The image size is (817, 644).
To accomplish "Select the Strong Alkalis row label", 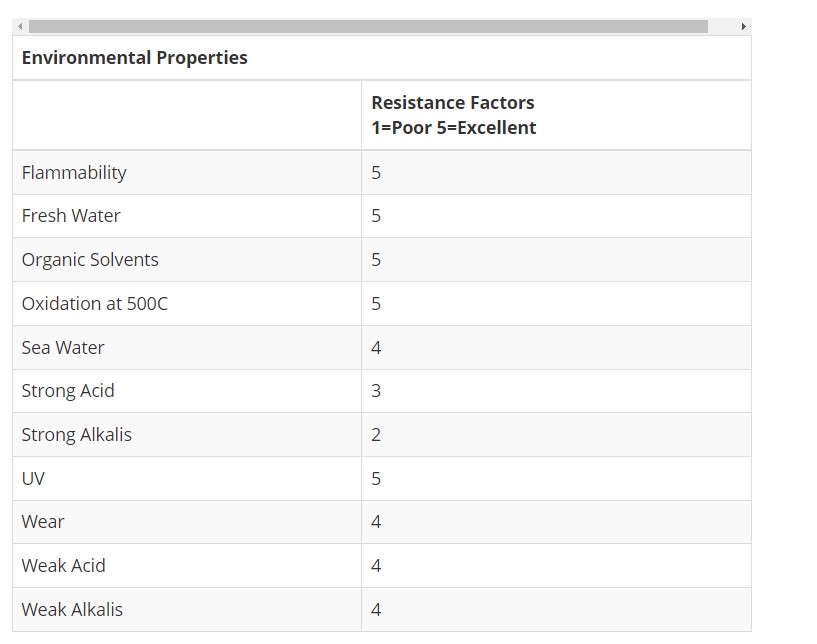I will pyautogui.click(x=77, y=435).
